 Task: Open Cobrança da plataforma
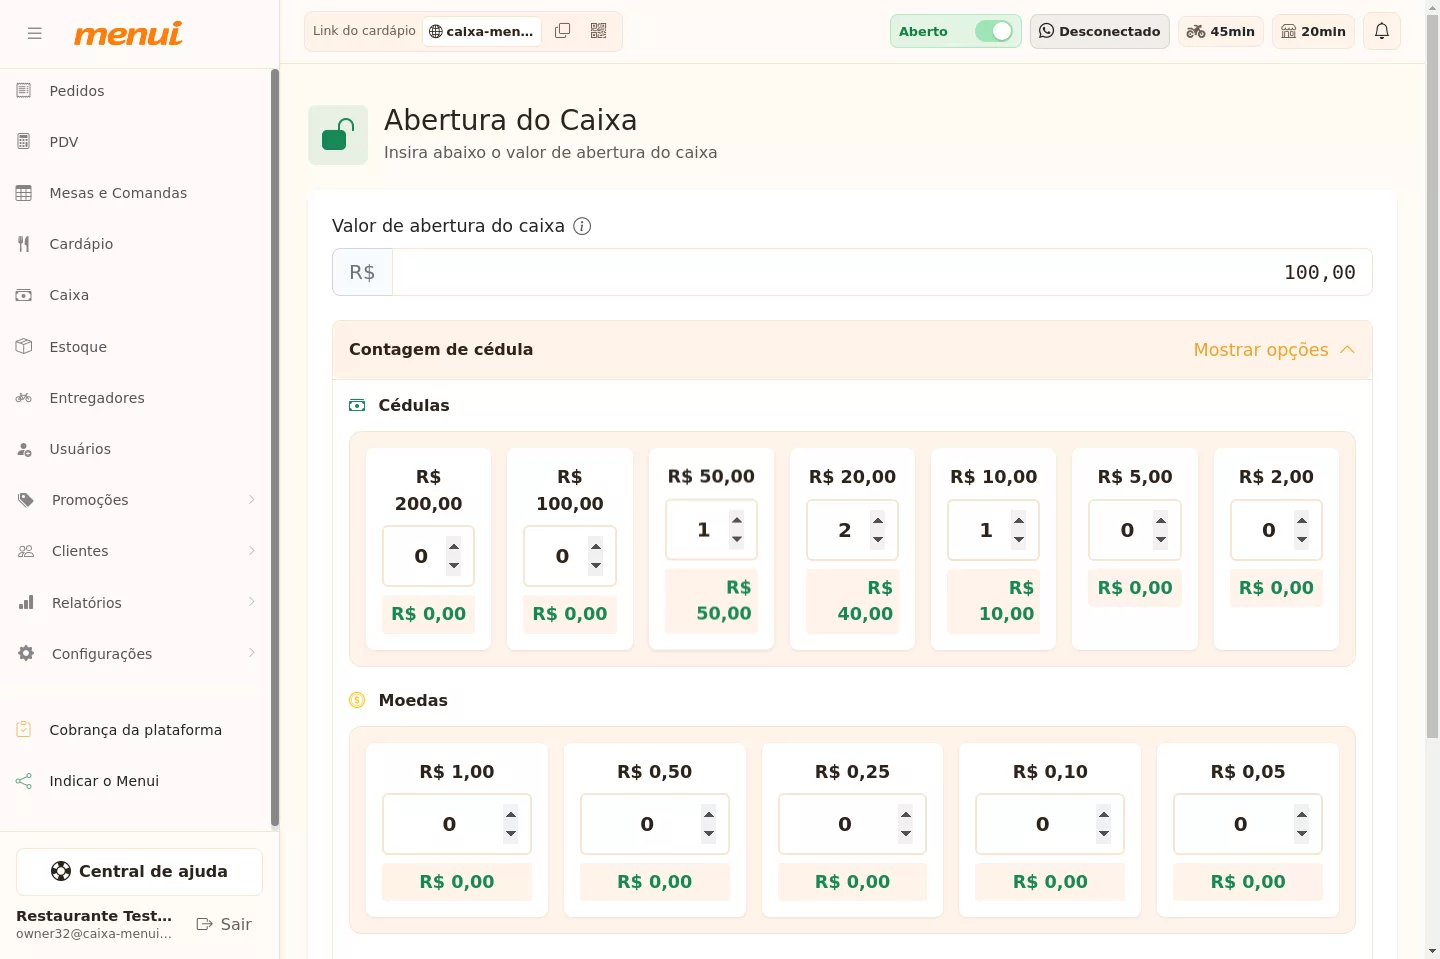[136, 730]
